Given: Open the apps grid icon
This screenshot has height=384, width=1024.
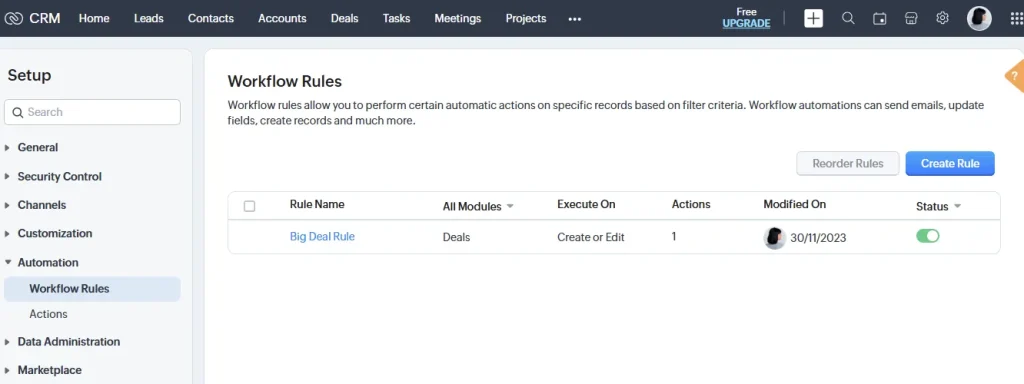Looking at the screenshot, I should click(1016, 18).
